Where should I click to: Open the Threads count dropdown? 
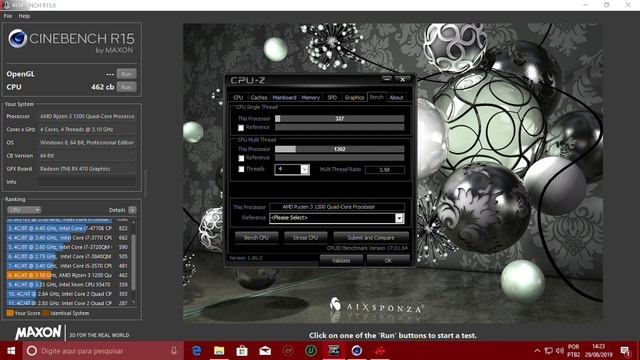(304, 169)
